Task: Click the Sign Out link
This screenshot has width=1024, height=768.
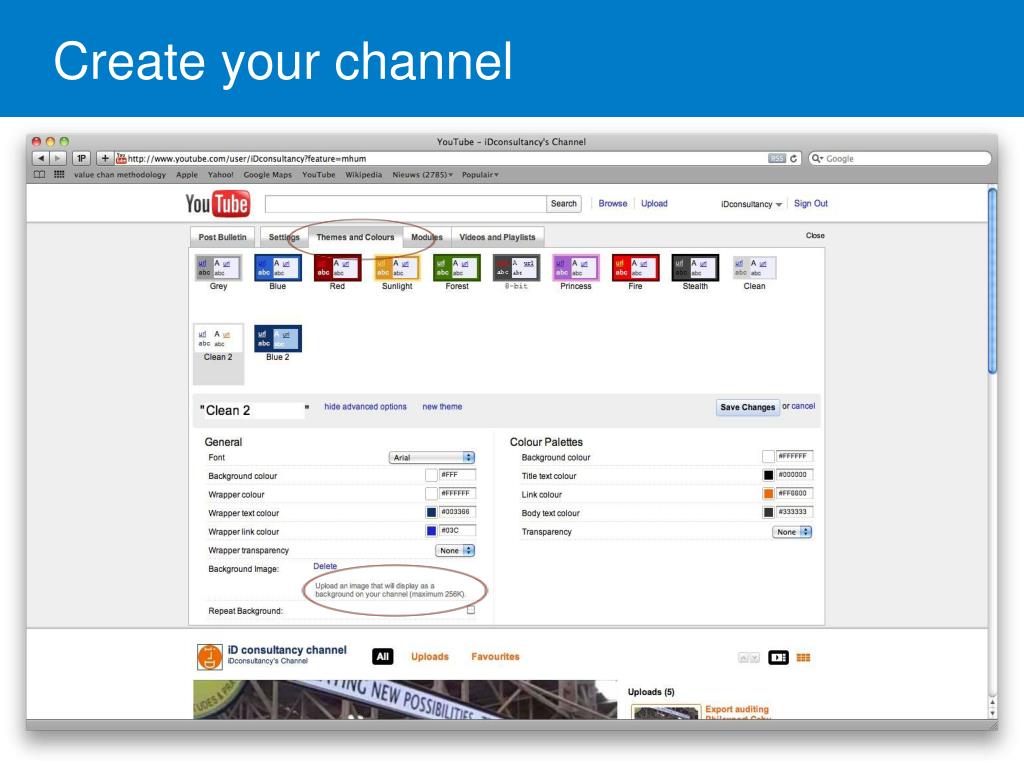Action: coord(810,204)
